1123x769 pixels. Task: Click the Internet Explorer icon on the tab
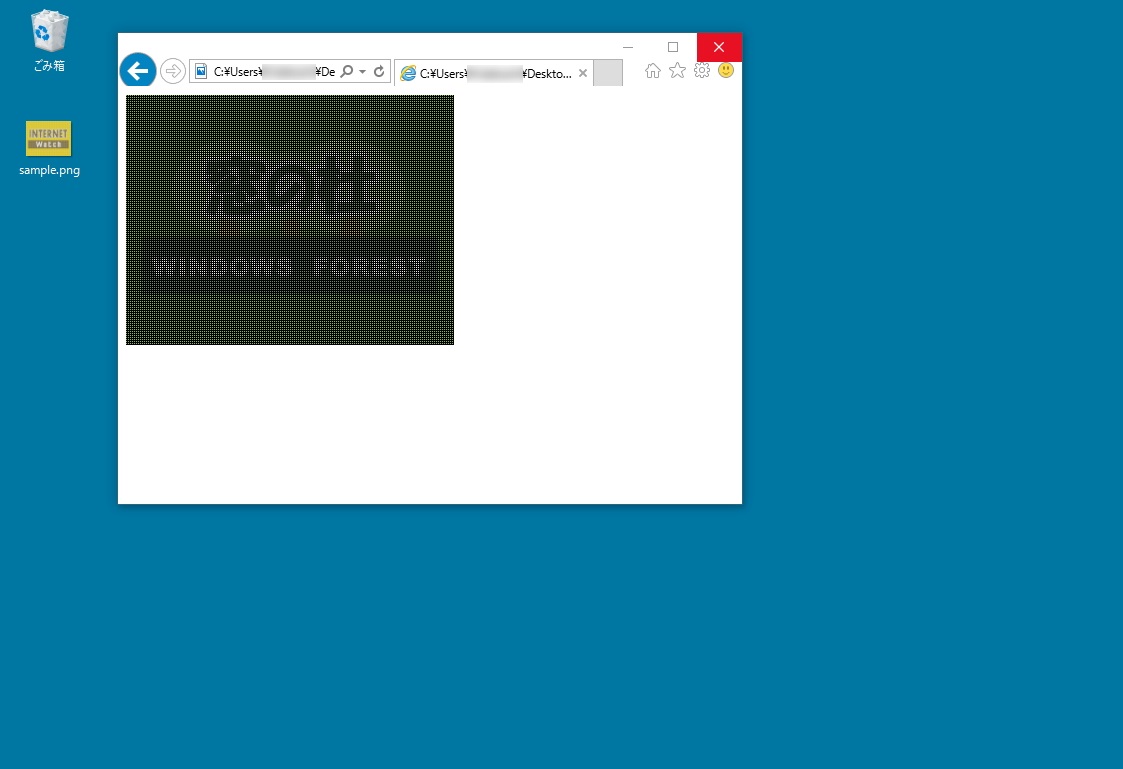[x=409, y=73]
